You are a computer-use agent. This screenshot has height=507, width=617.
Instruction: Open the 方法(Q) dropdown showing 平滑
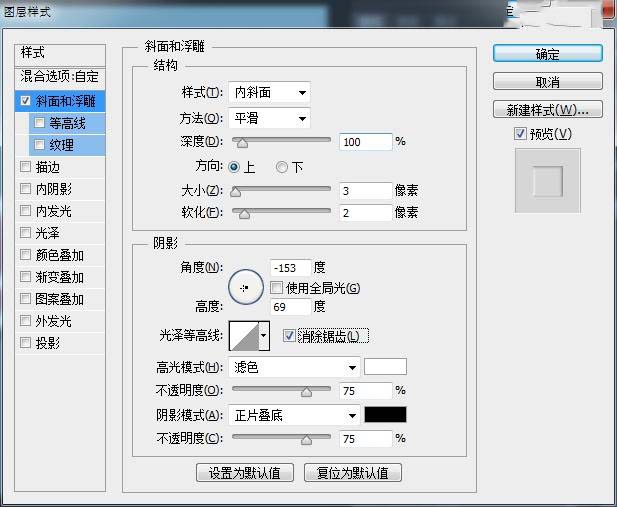[x=269, y=118]
